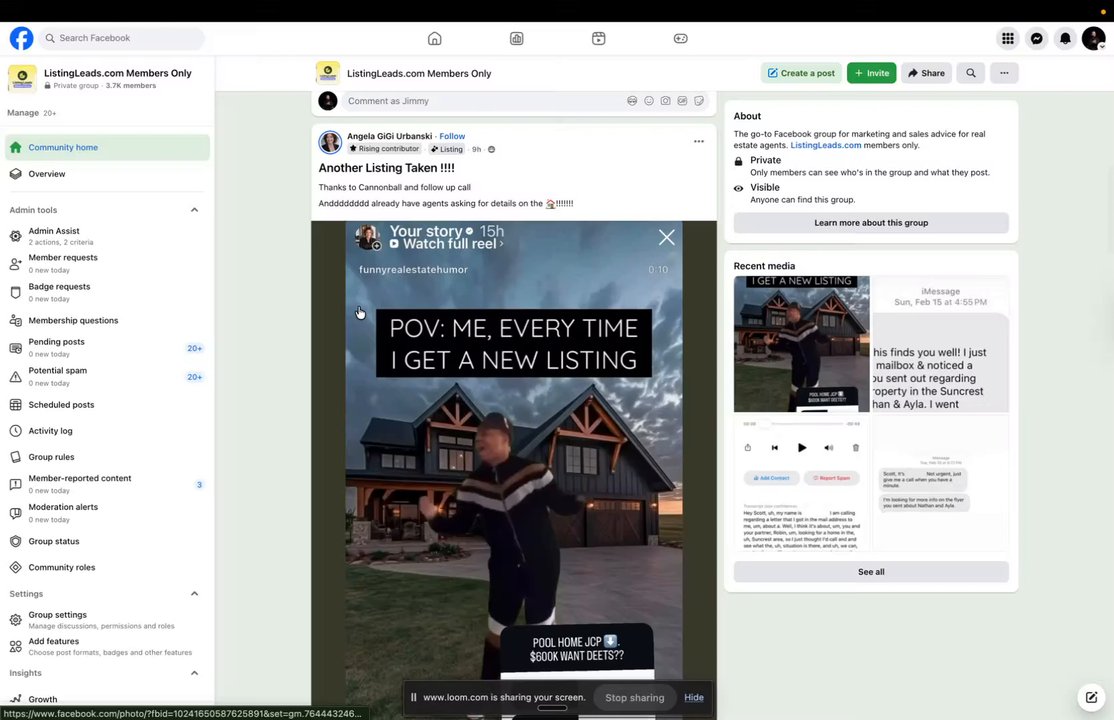This screenshot has height=720, width=1114.
Task: Close the story overlay with X
Action: click(666, 237)
